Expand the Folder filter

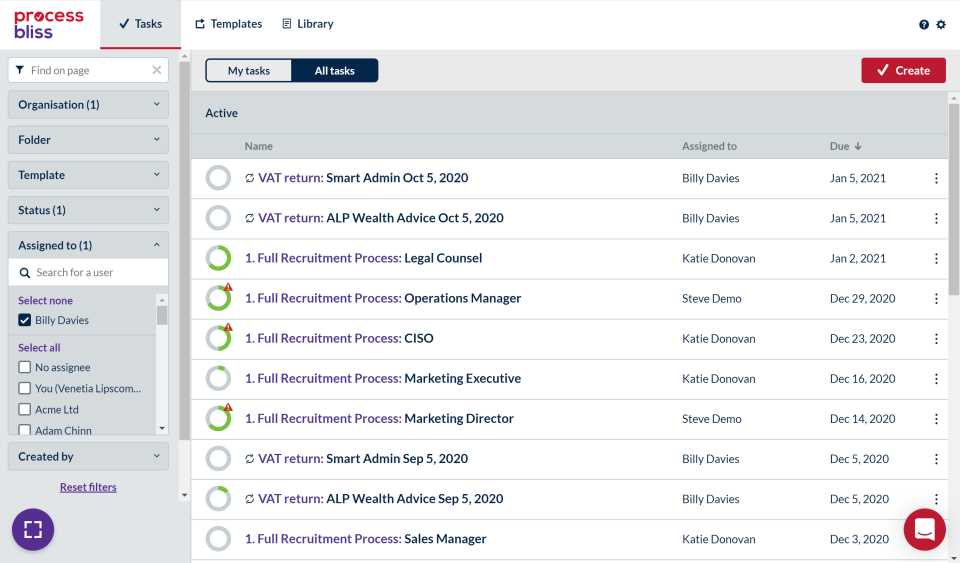point(88,140)
